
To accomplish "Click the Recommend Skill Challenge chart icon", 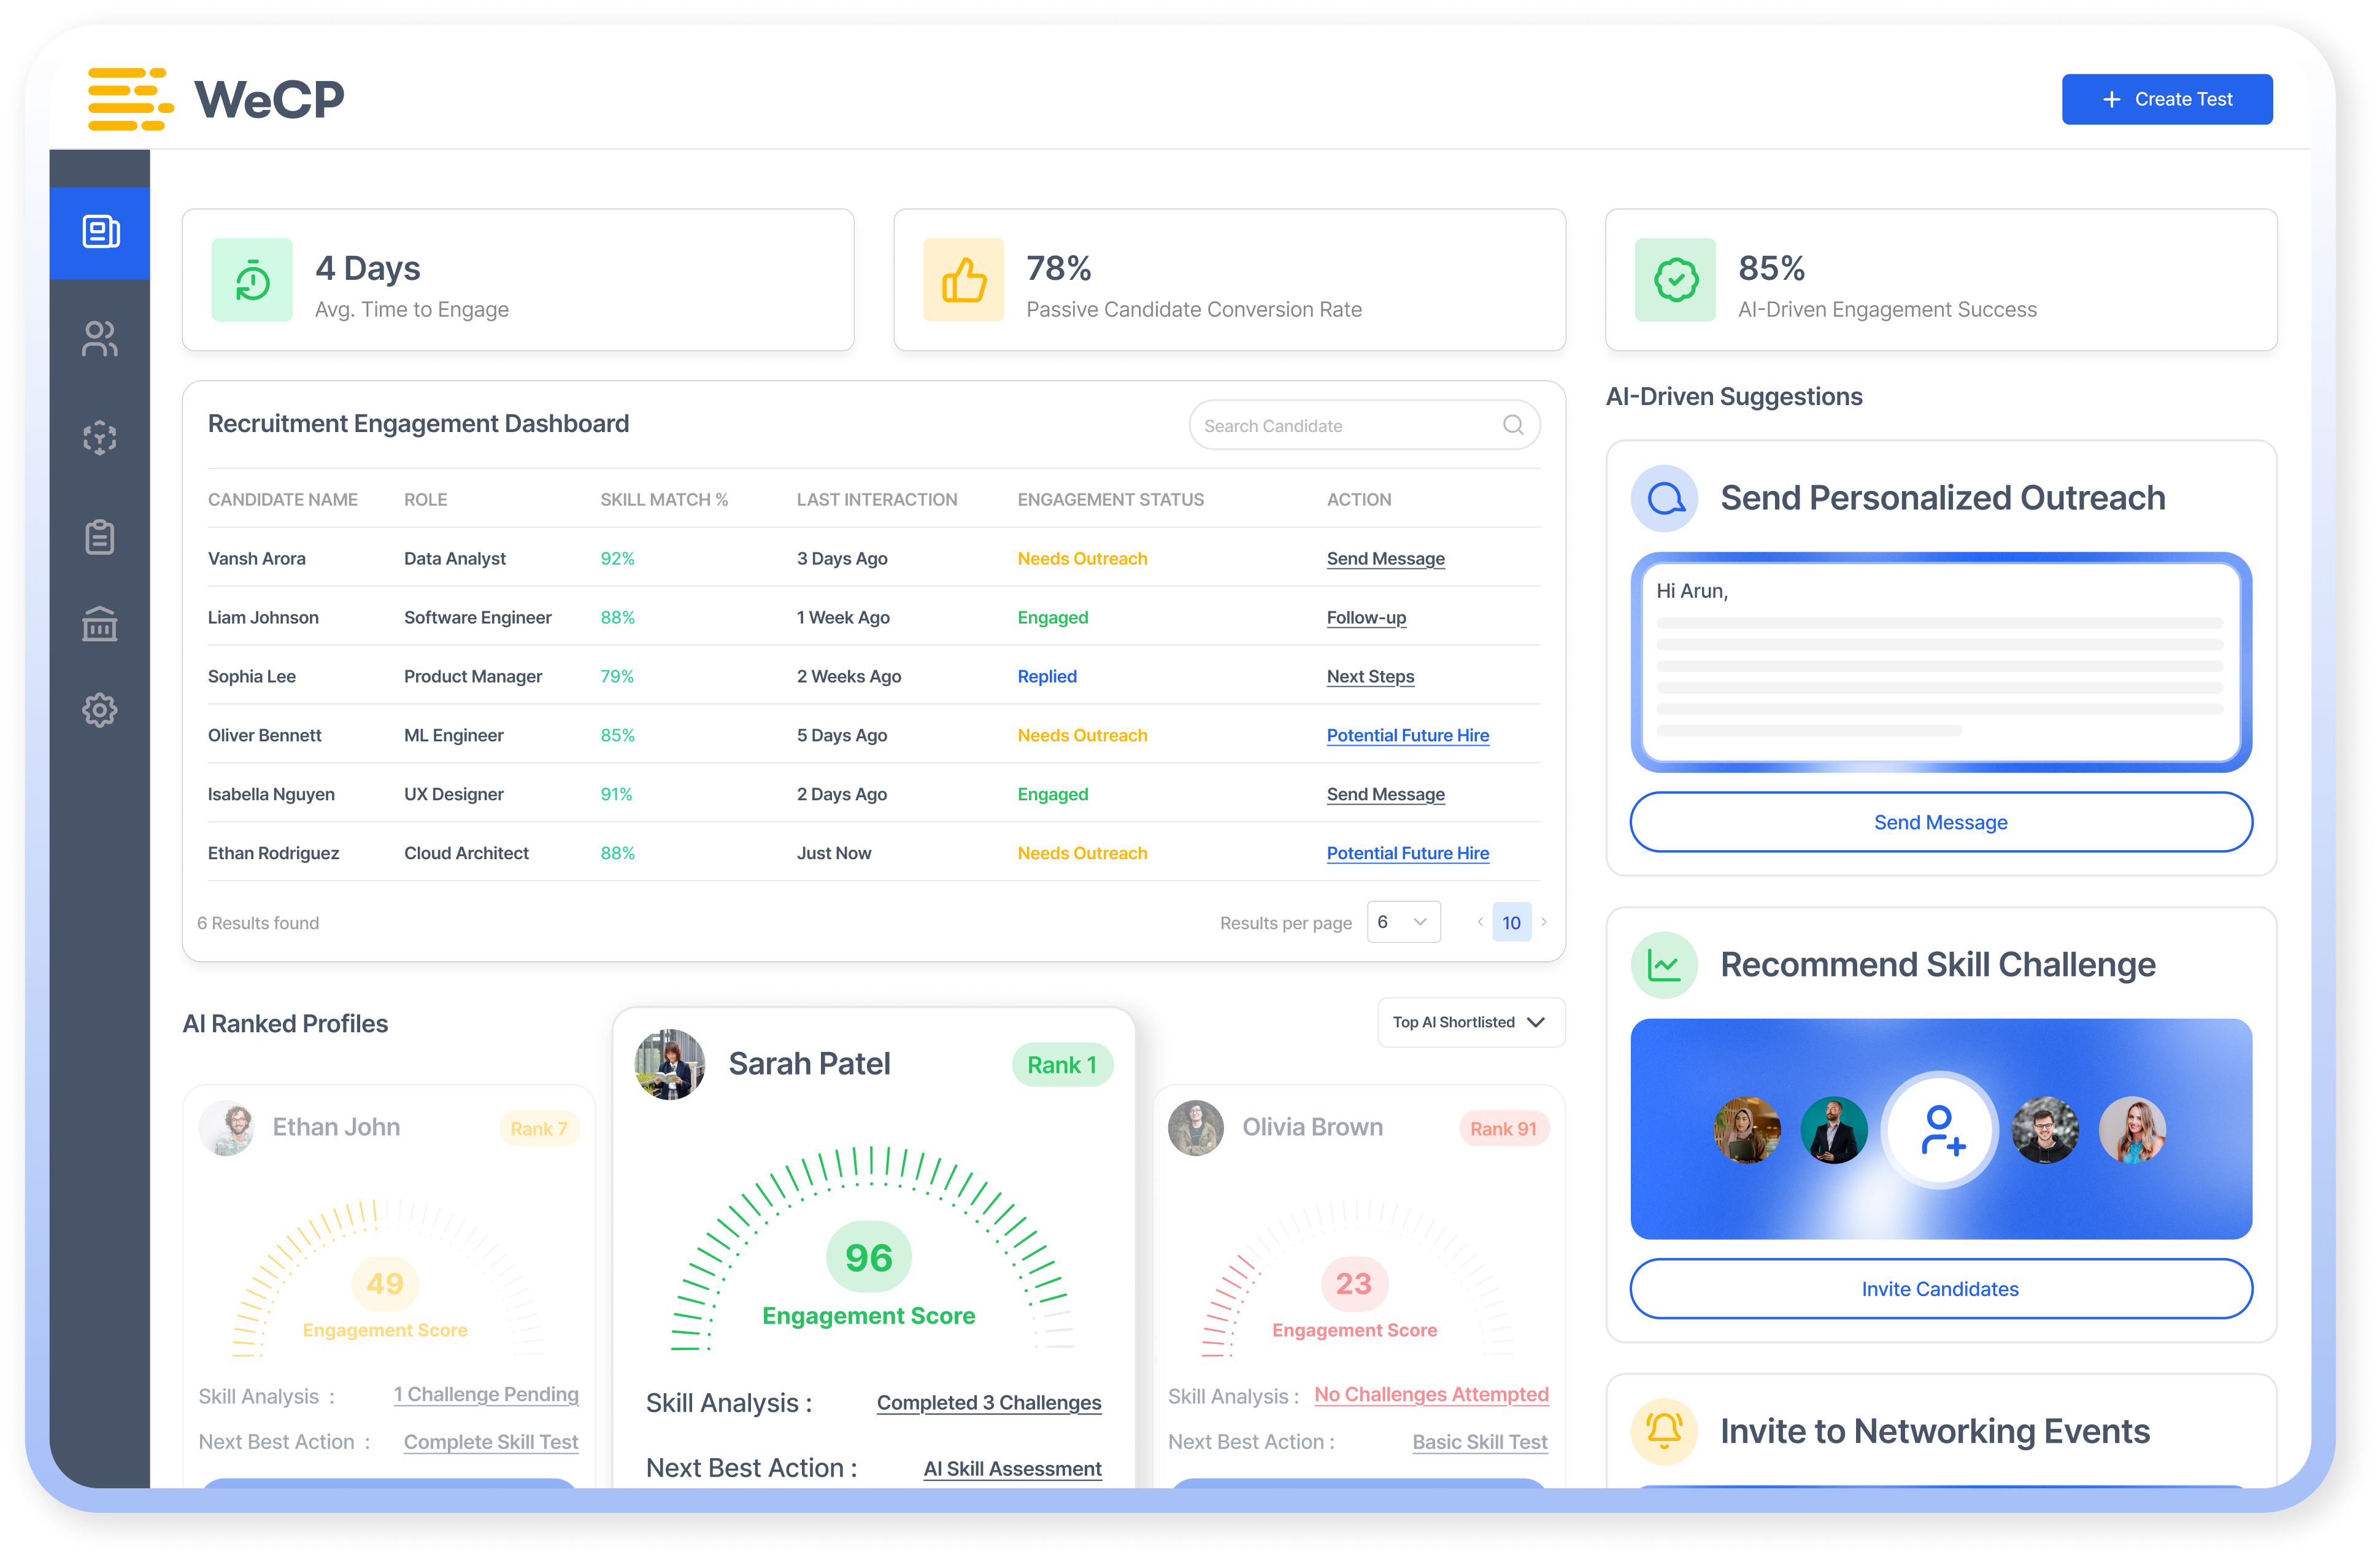I will [x=1665, y=965].
